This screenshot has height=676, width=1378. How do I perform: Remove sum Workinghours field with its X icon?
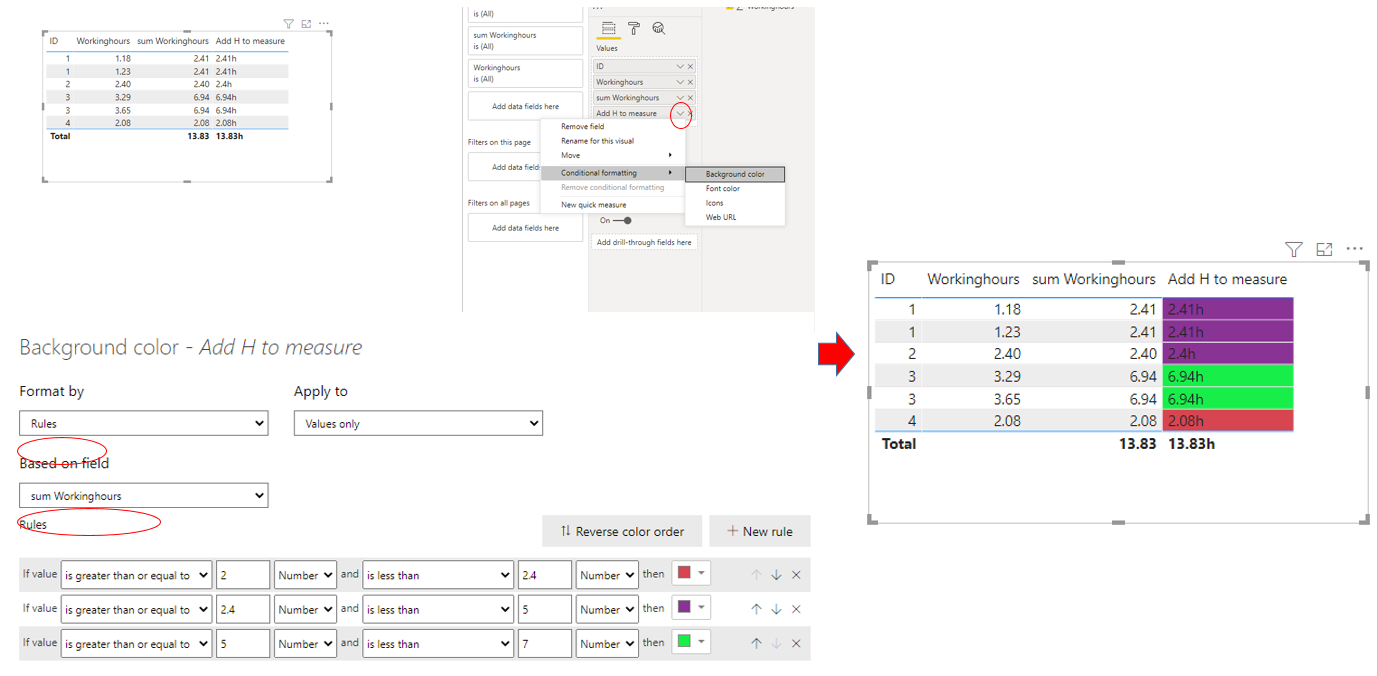coord(690,98)
